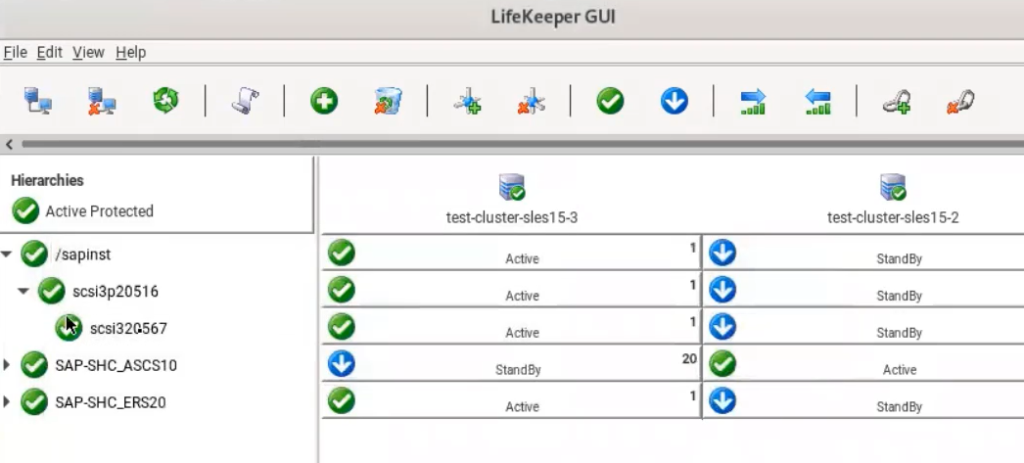Click the Remove Dependency chain-x icon
This screenshot has width=1024, height=463.
tap(960, 102)
